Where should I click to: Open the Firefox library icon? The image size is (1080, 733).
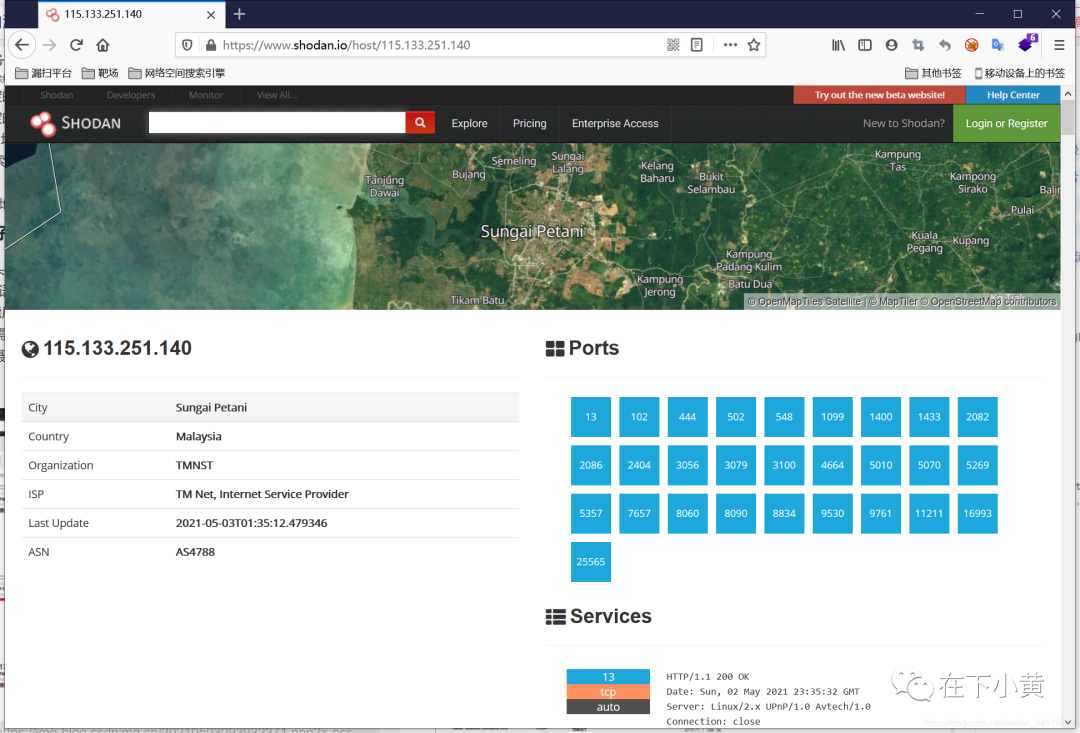point(838,45)
